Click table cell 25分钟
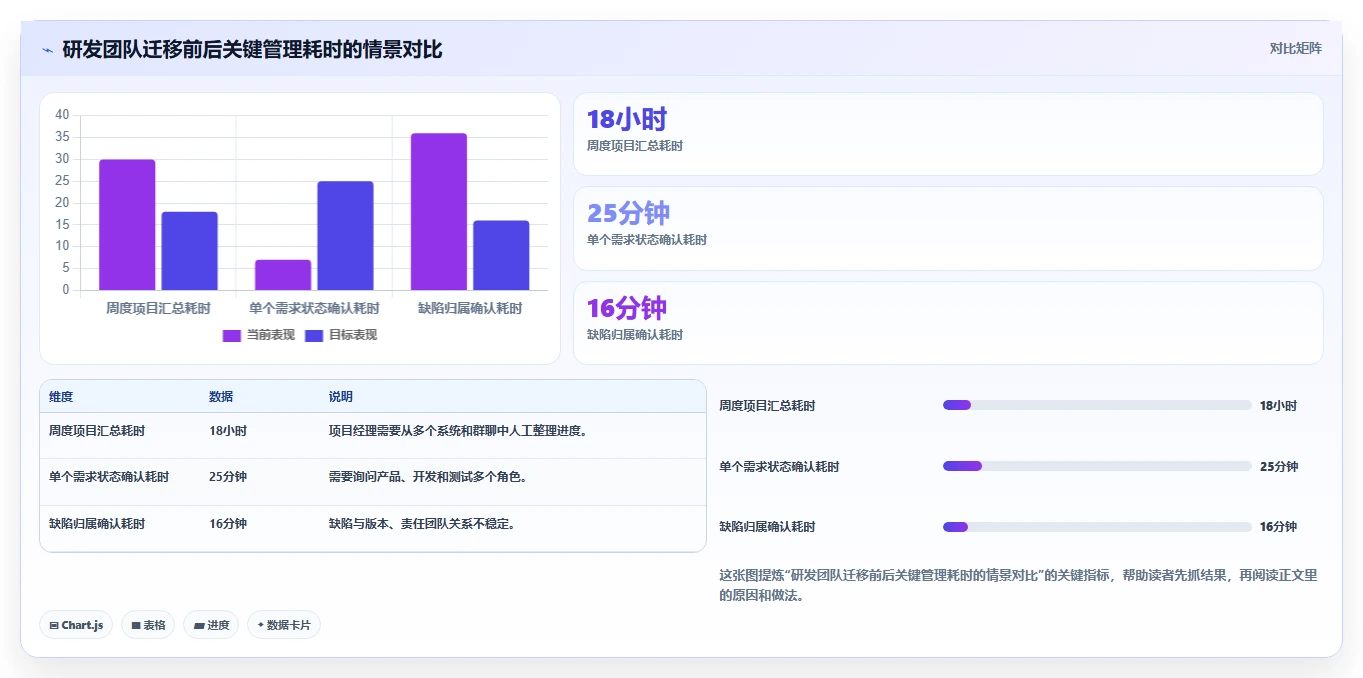Viewport: 1363px width, 678px height. tap(228, 477)
